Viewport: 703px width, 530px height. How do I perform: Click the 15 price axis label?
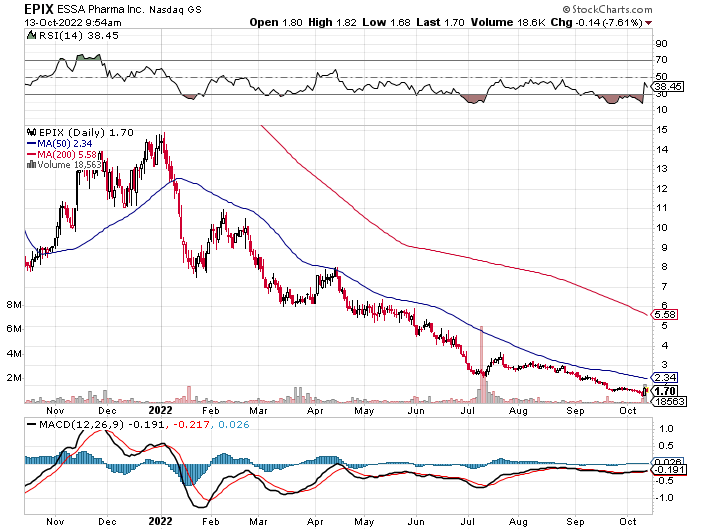(x=662, y=130)
